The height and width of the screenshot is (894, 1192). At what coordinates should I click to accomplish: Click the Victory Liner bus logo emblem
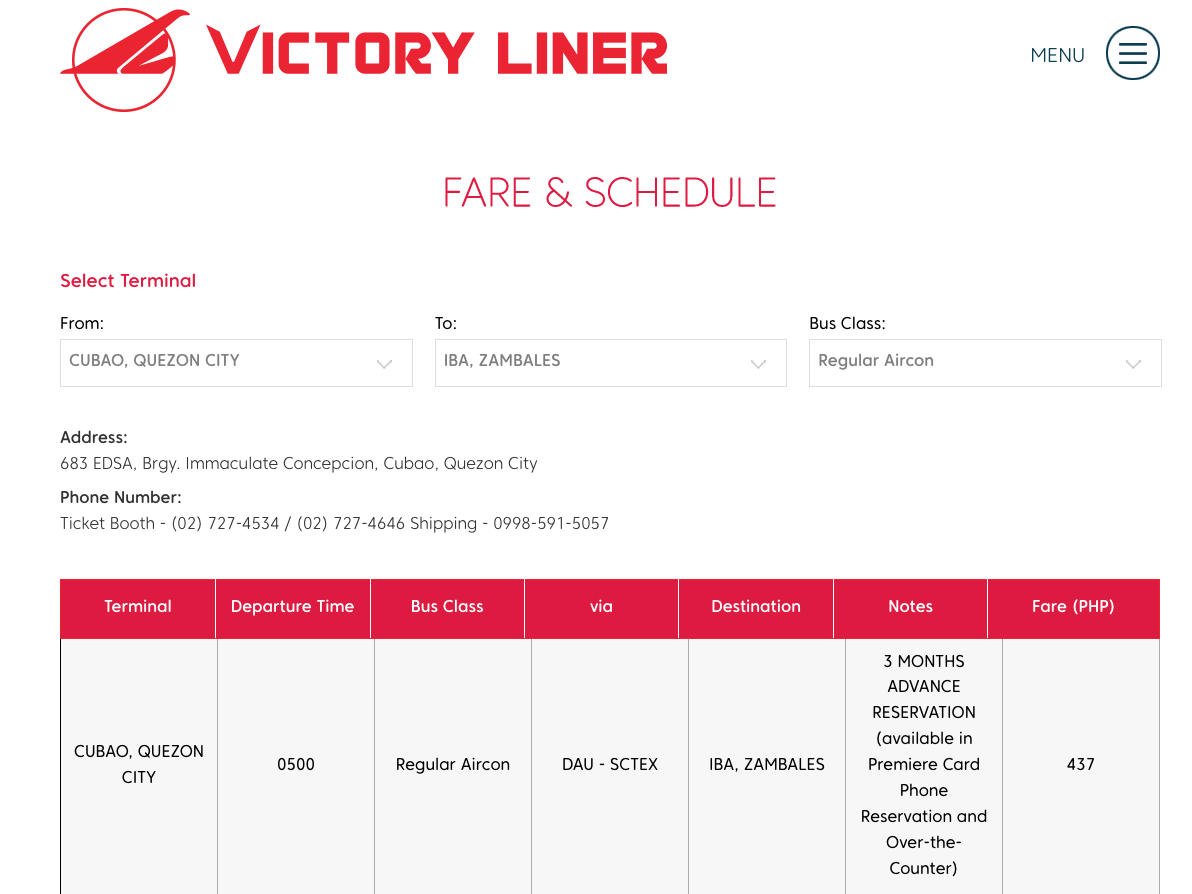click(x=125, y=60)
